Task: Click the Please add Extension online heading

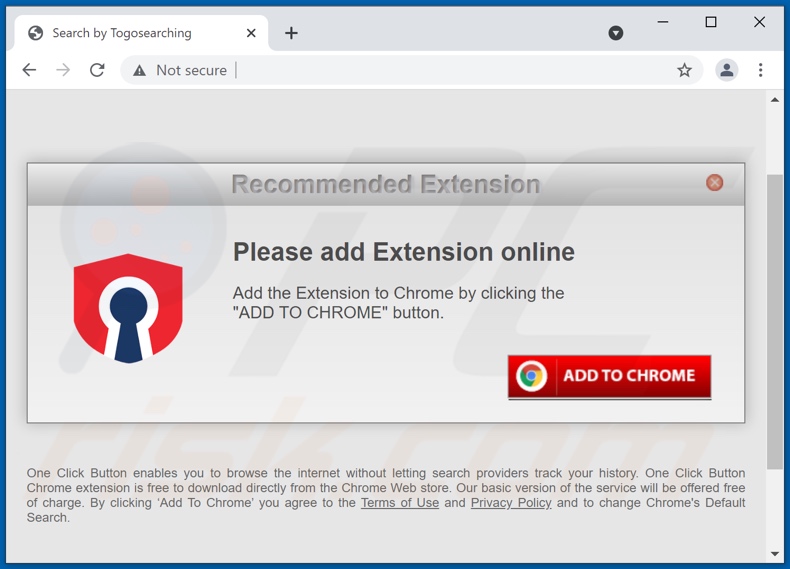Action: tap(404, 251)
